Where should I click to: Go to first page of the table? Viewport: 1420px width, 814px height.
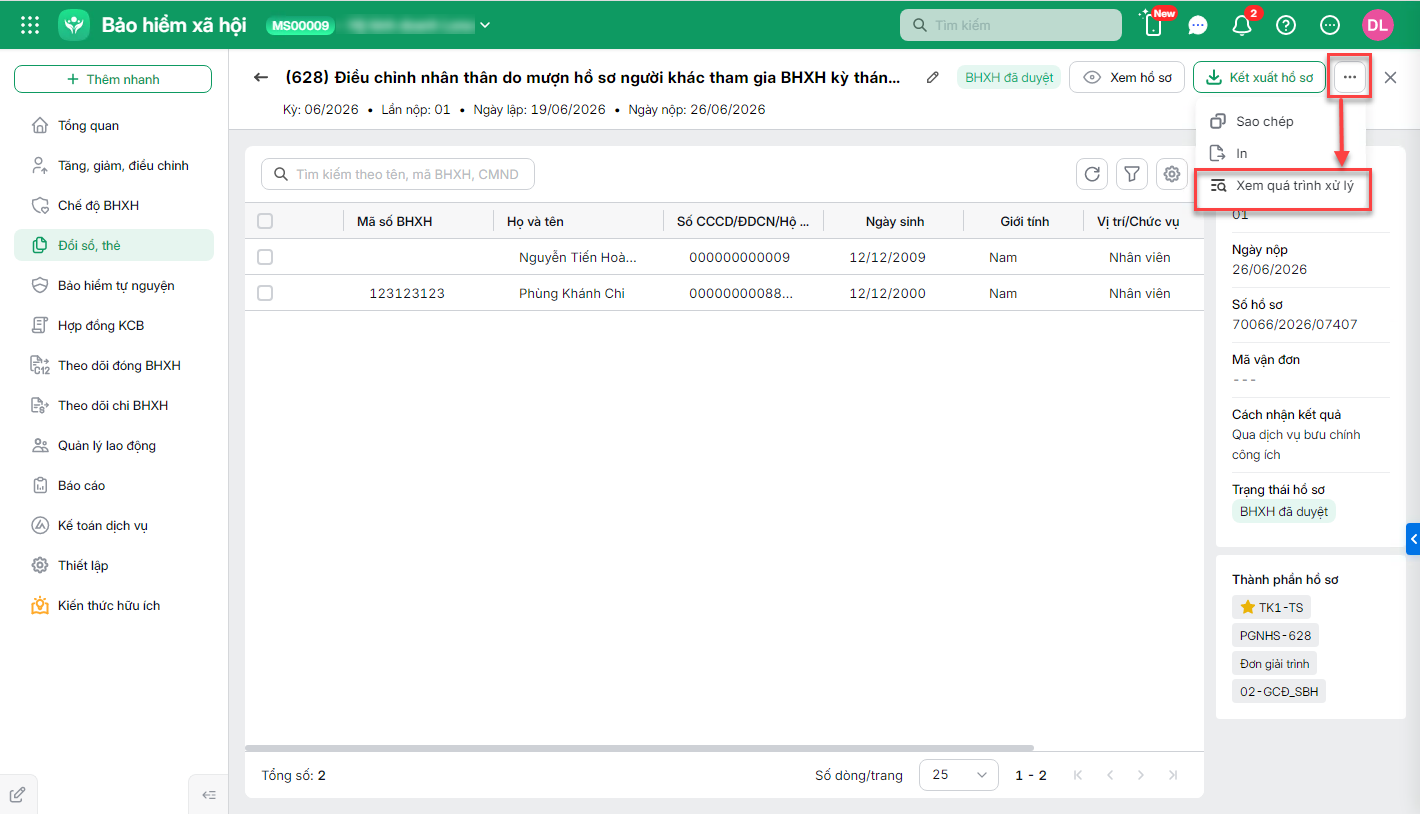coord(1077,775)
